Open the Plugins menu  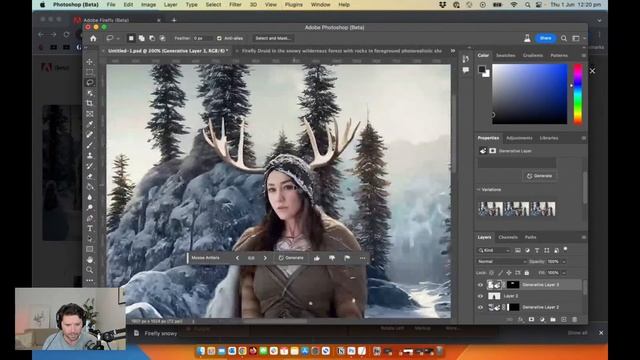click(294, 5)
